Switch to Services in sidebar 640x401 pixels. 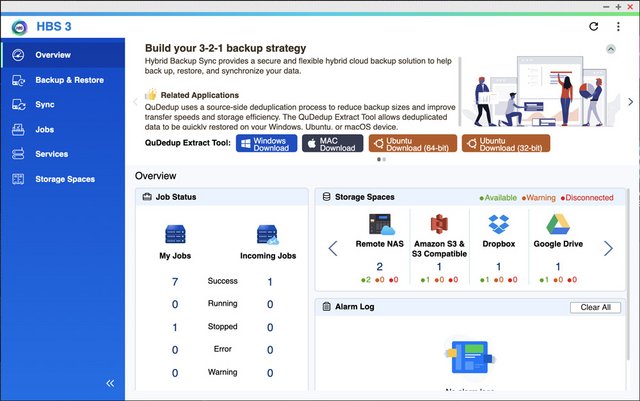pos(63,154)
